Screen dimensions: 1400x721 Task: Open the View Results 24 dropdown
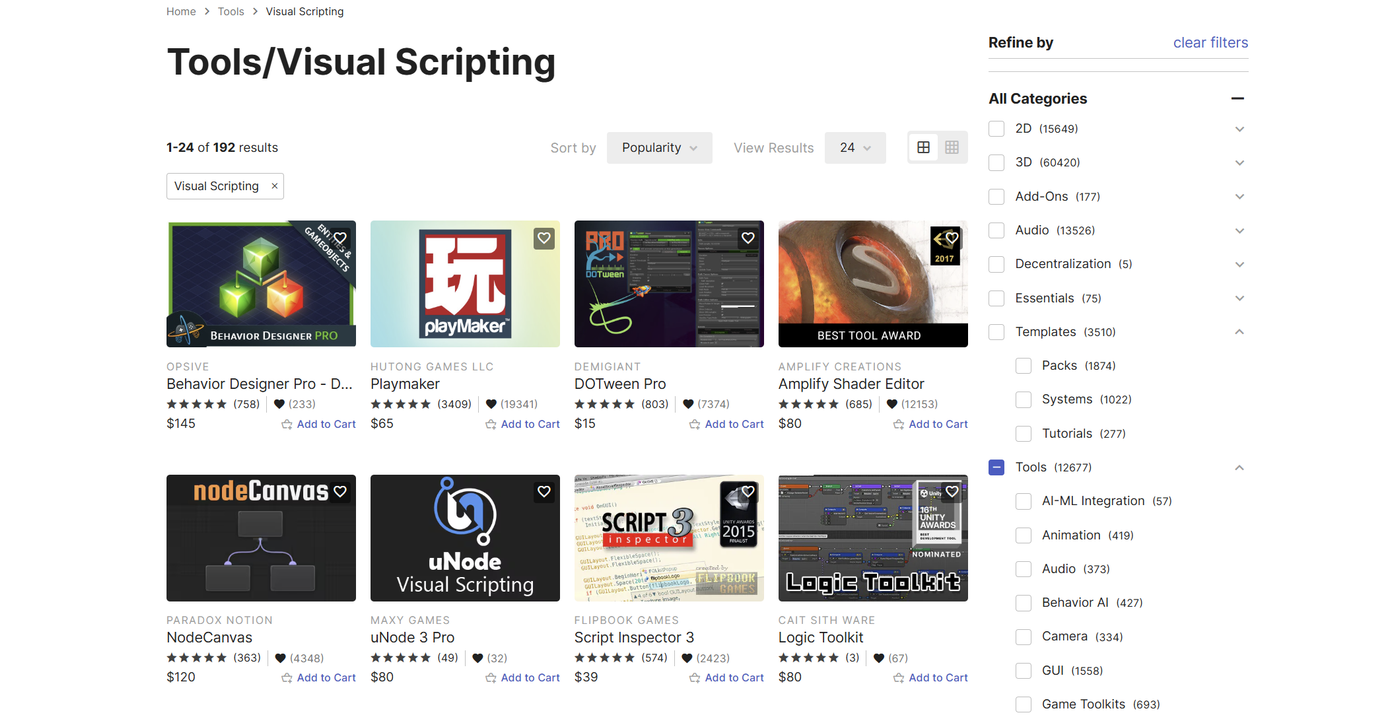(855, 147)
